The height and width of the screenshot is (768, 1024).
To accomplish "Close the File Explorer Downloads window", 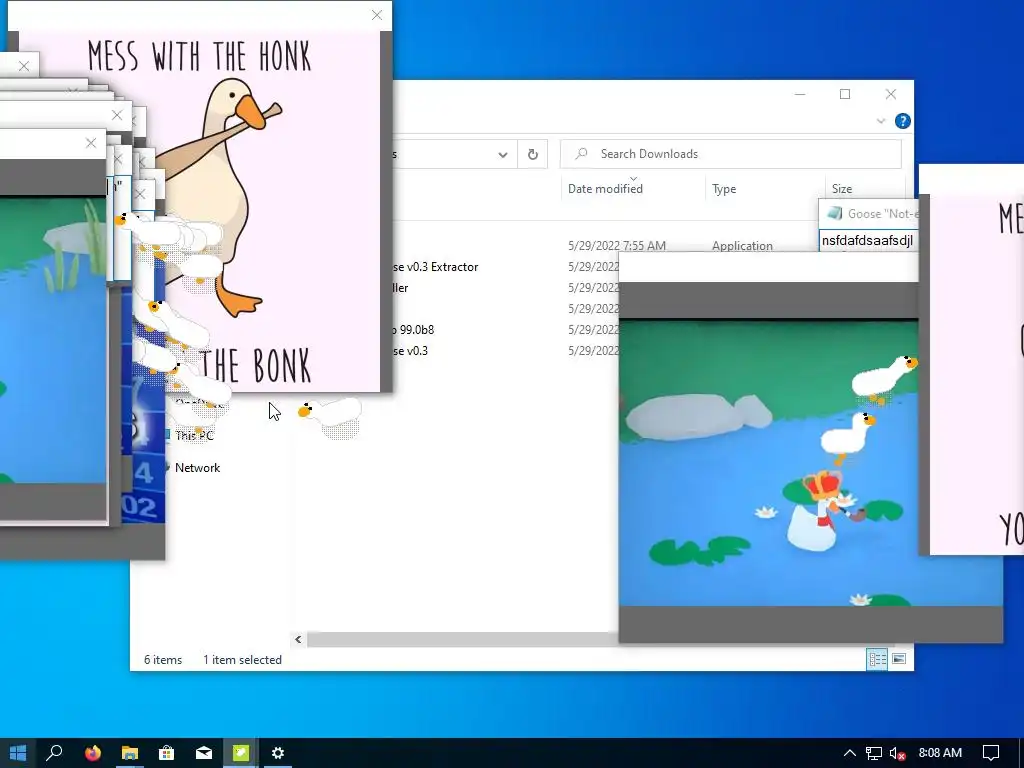I will point(891,94).
